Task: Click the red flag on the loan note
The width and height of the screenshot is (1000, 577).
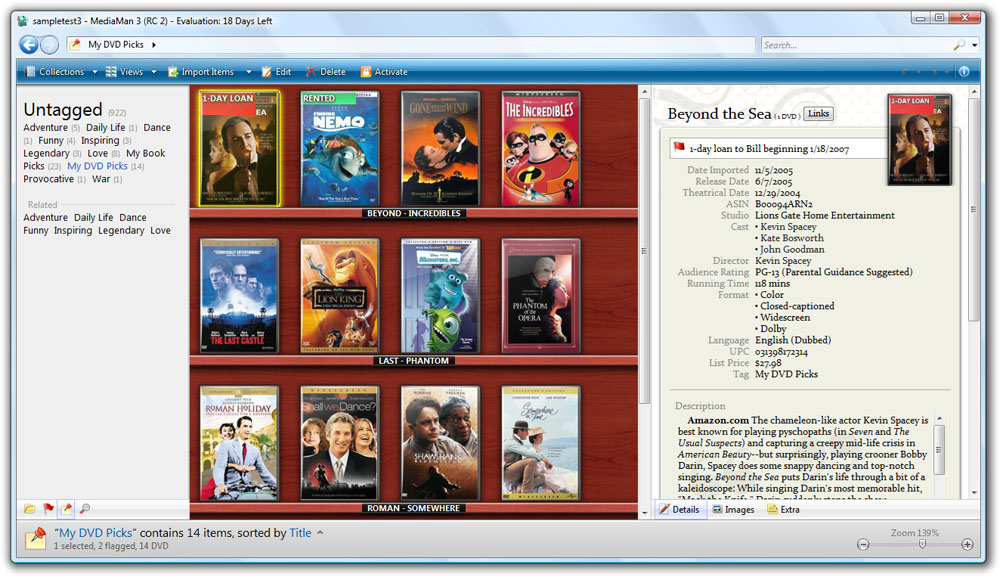Action: point(679,147)
